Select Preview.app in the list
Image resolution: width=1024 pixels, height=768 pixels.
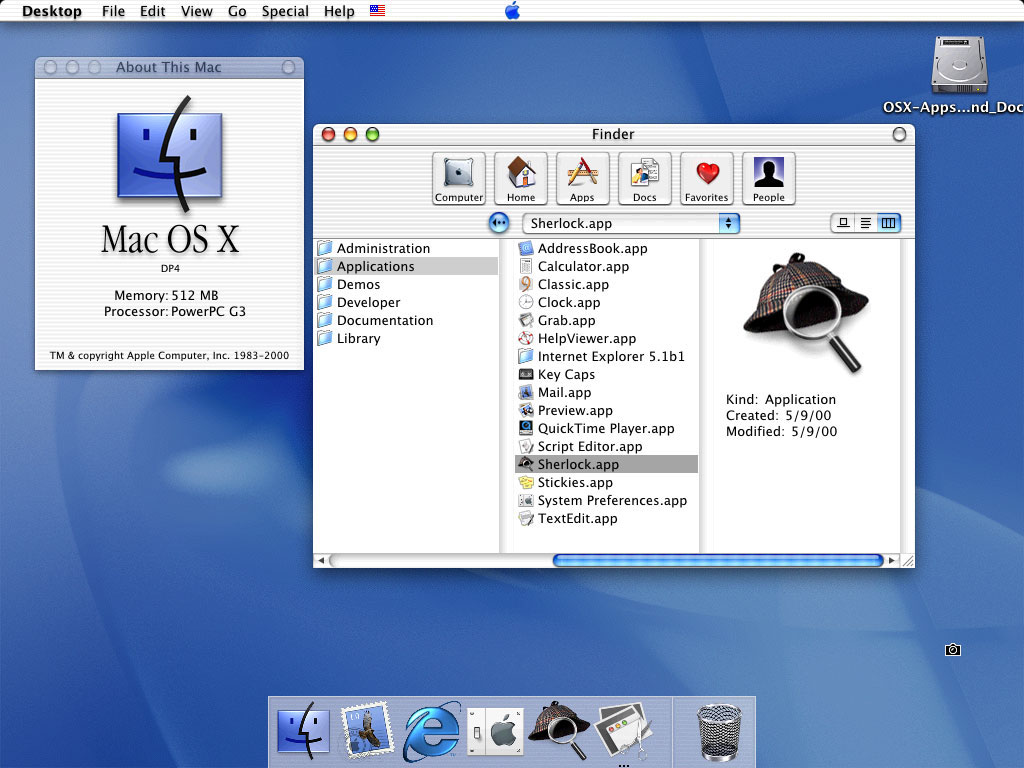pos(607,410)
